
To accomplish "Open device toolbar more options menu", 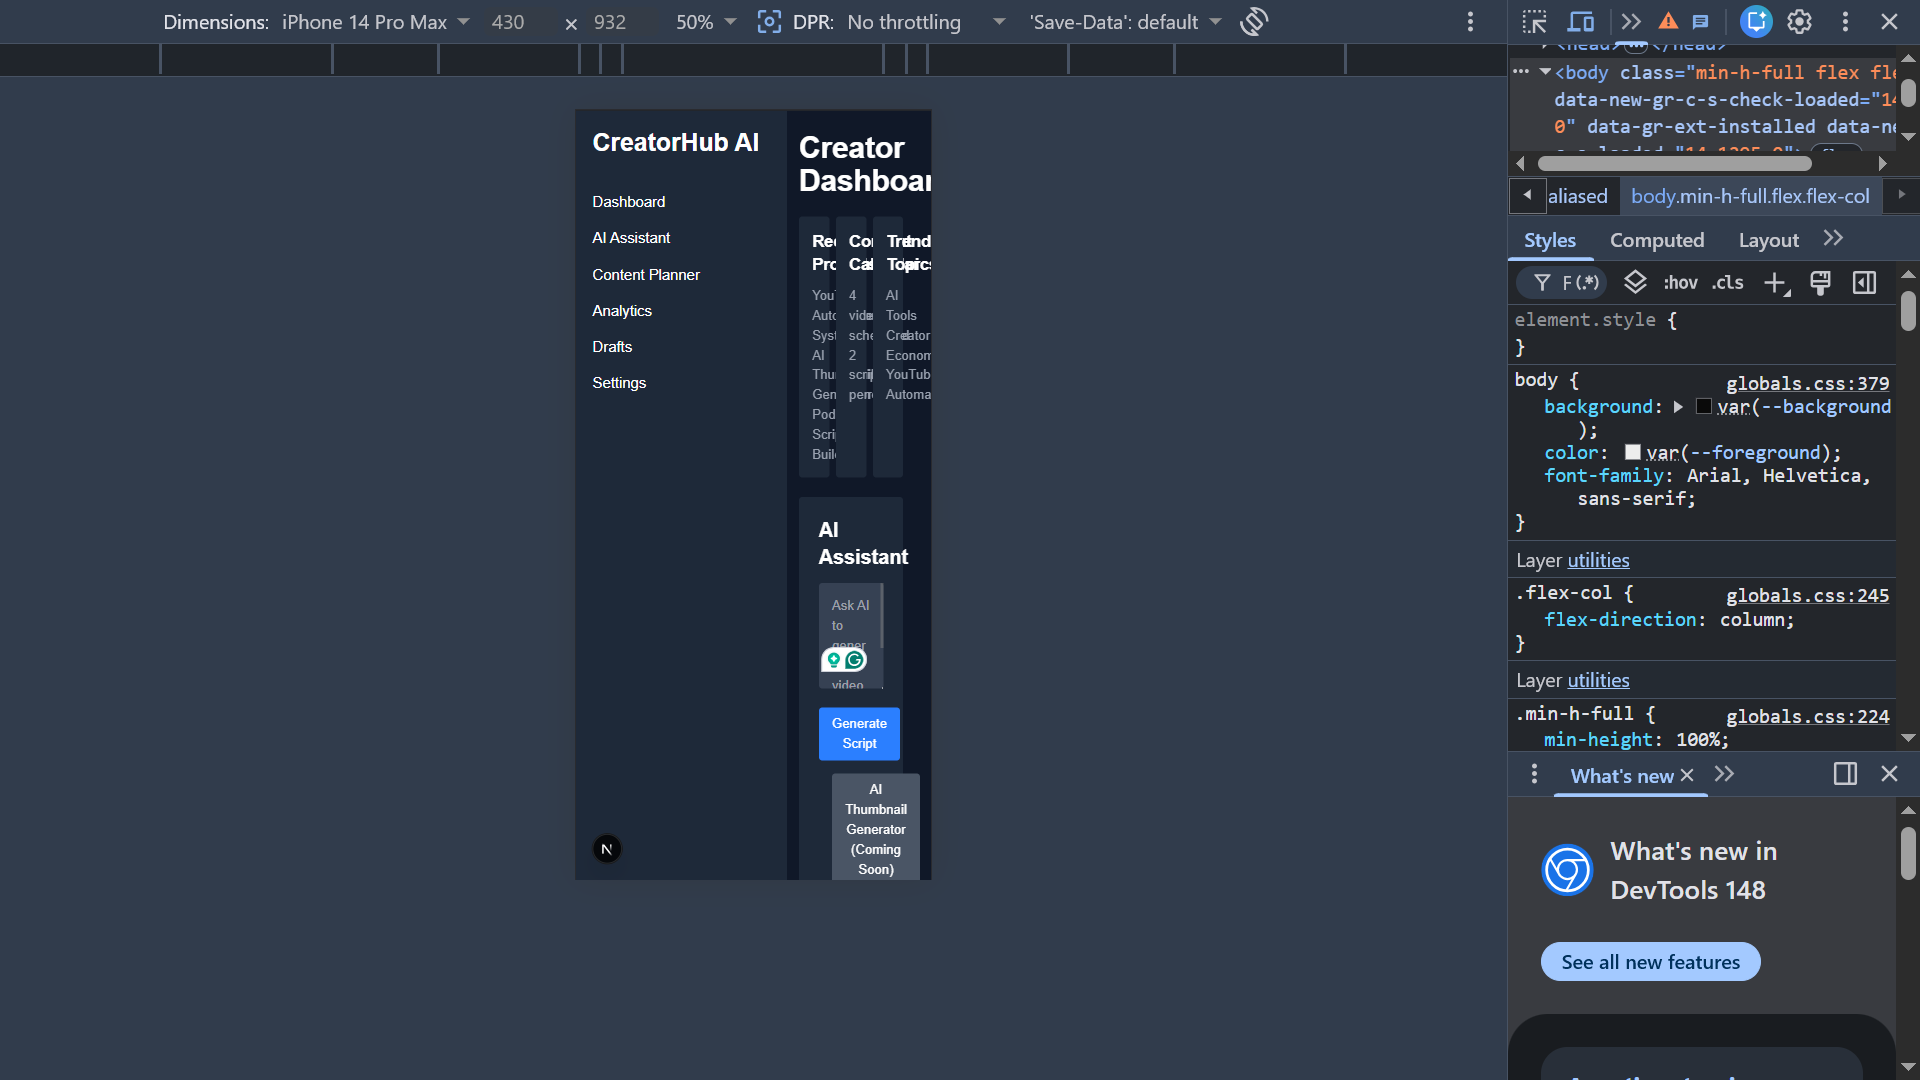I will tap(1470, 21).
